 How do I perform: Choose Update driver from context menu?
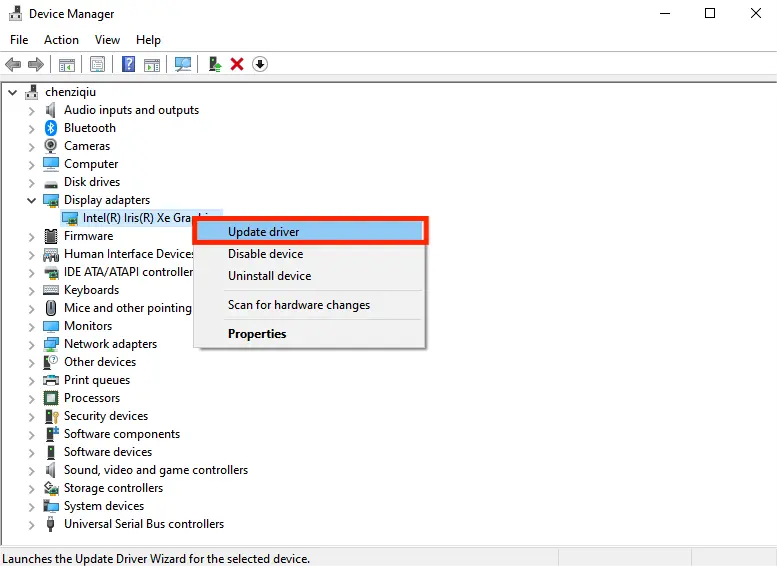coord(310,231)
